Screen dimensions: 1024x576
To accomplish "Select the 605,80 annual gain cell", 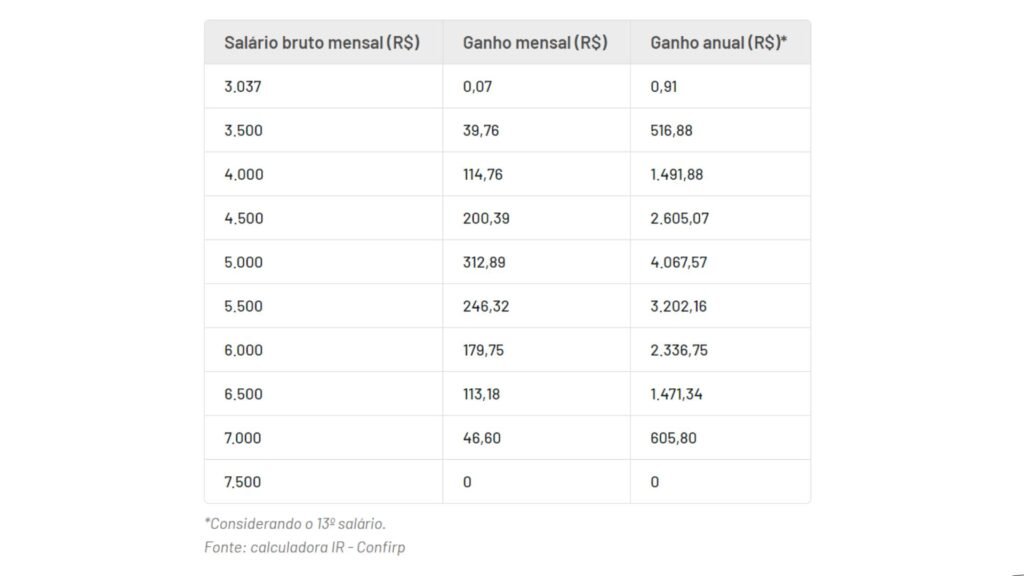I will [x=673, y=438].
